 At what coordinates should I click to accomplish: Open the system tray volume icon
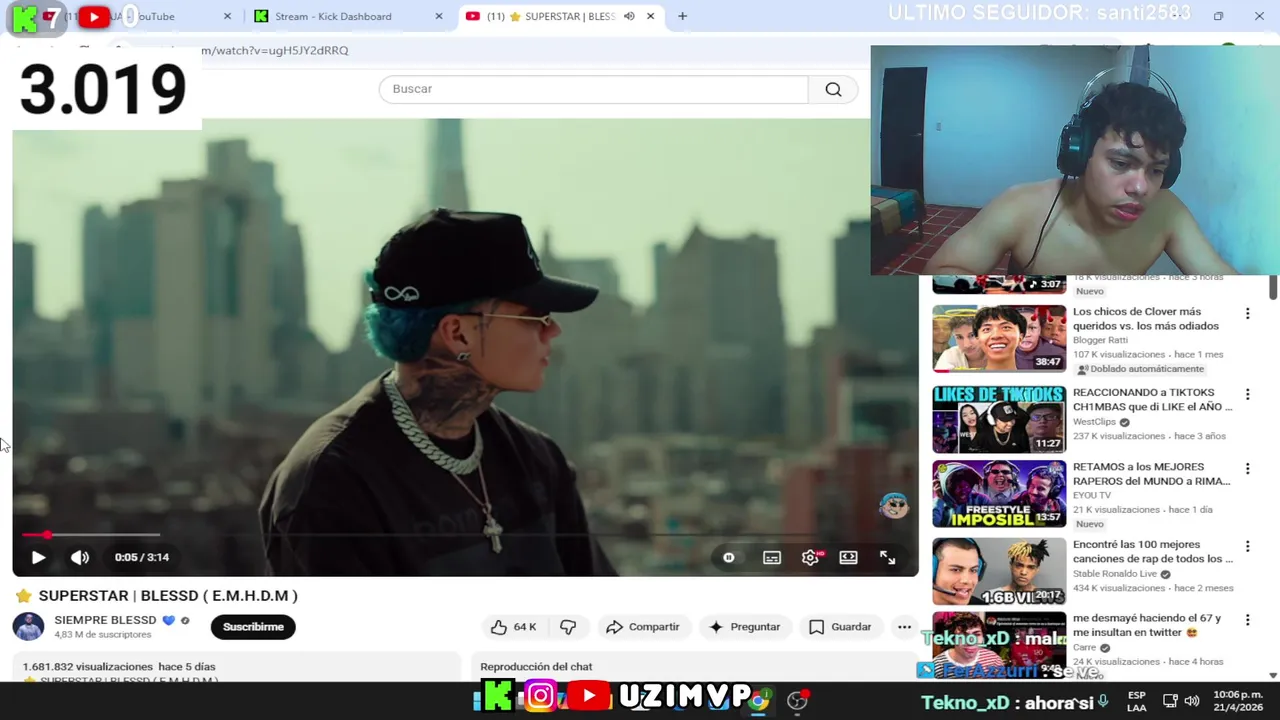(x=1193, y=701)
